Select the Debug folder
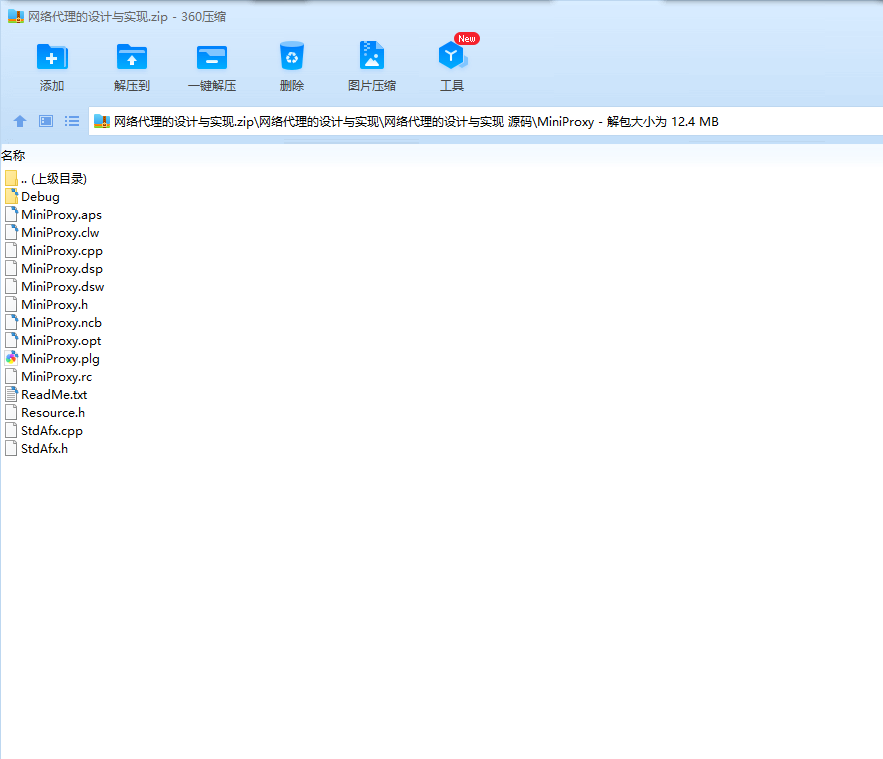The image size is (883, 759). (32, 197)
